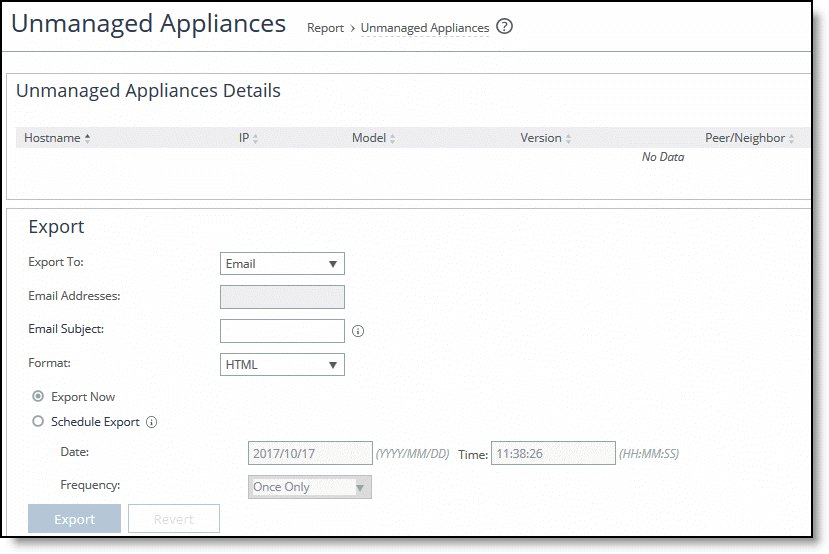
Task: Focus the Email Addresses field
Action: pos(282,297)
